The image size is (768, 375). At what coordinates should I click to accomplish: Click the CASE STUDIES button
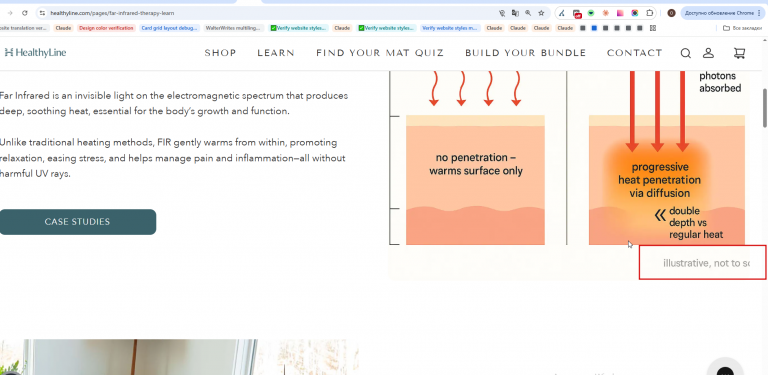point(77,222)
